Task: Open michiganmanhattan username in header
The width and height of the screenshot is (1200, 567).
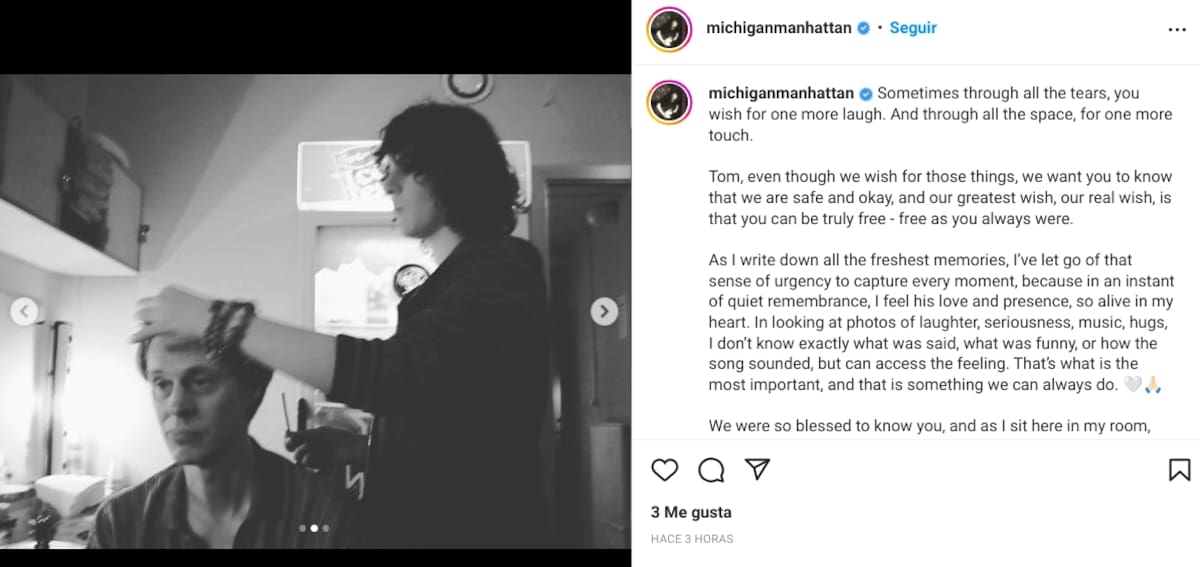Action: click(x=779, y=28)
